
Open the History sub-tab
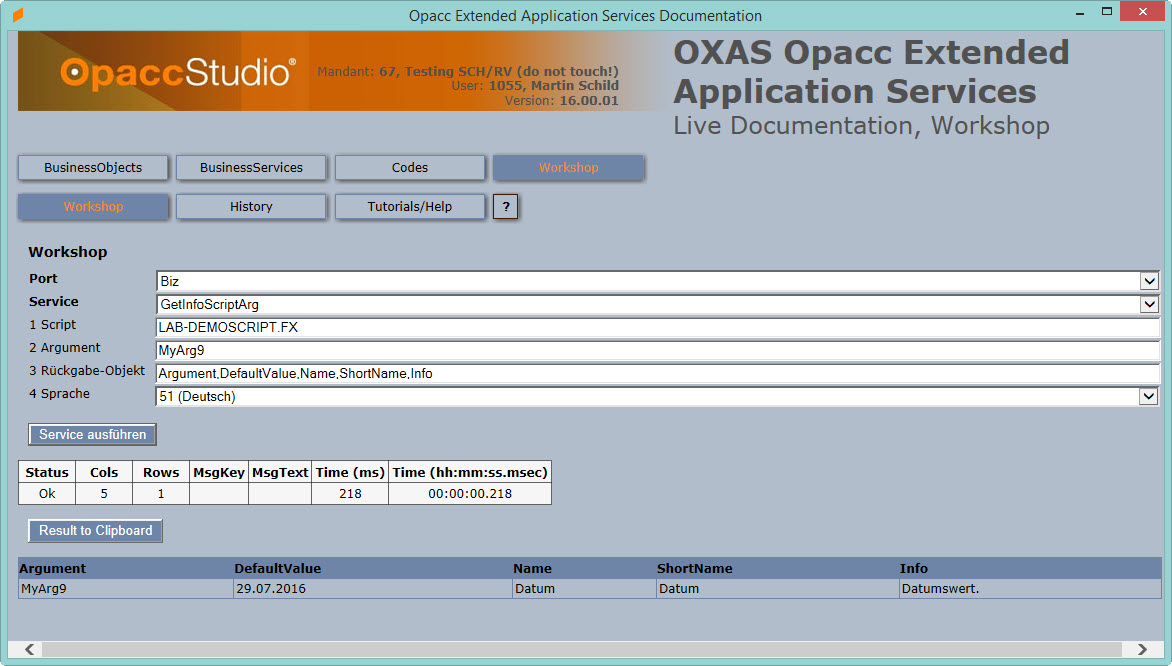(x=251, y=206)
